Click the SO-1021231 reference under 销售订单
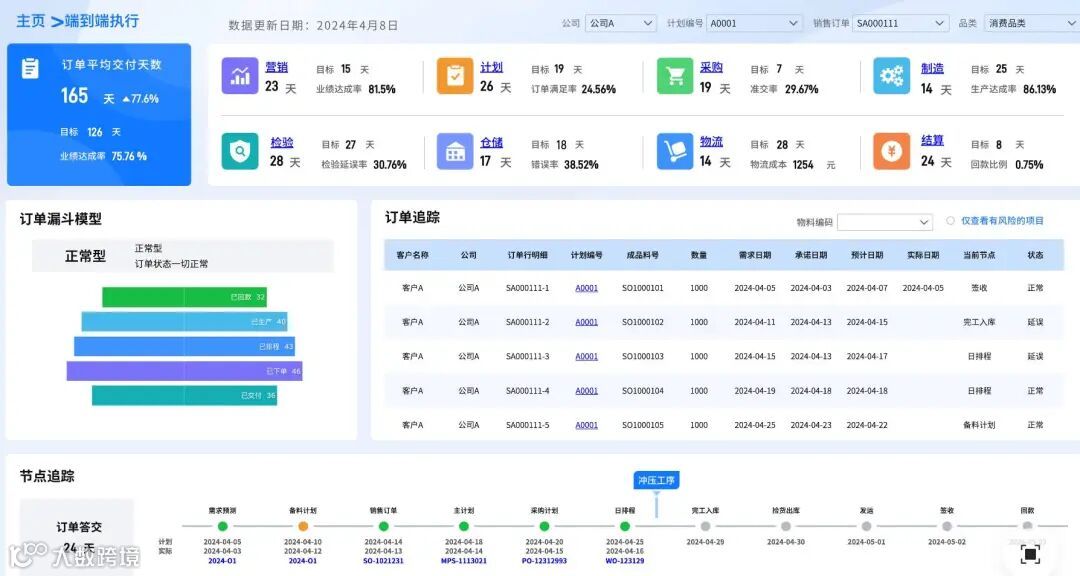This screenshot has width=1080, height=576. click(384, 561)
